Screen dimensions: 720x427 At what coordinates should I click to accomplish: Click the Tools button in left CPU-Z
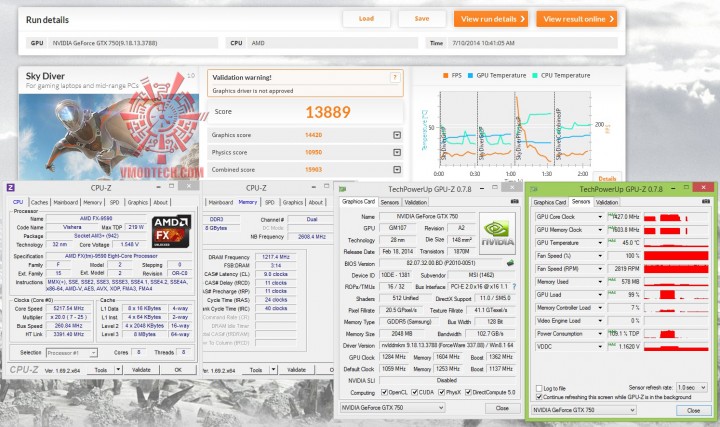click(101, 370)
